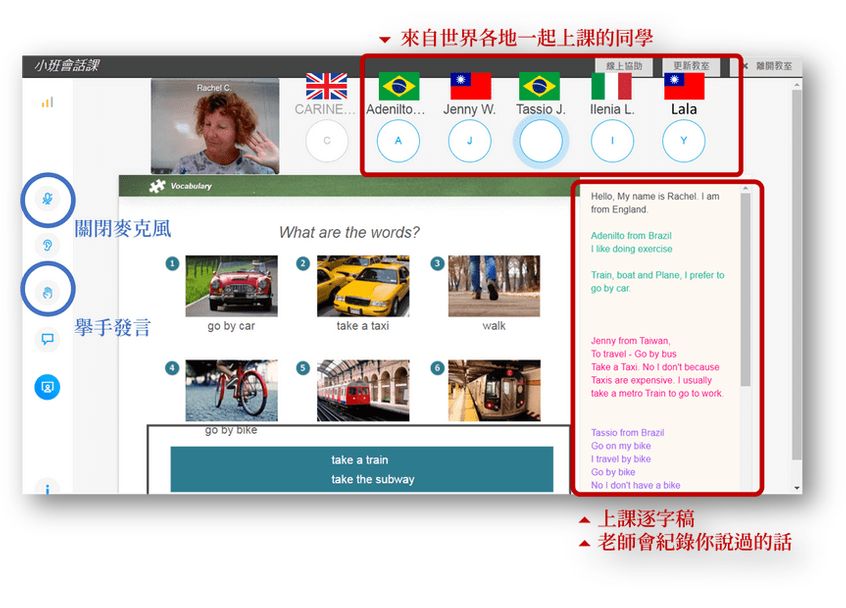Click the blue participant view icon
Image resolution: width=846 pixels, height=608 pixels.
coord(47,386)
